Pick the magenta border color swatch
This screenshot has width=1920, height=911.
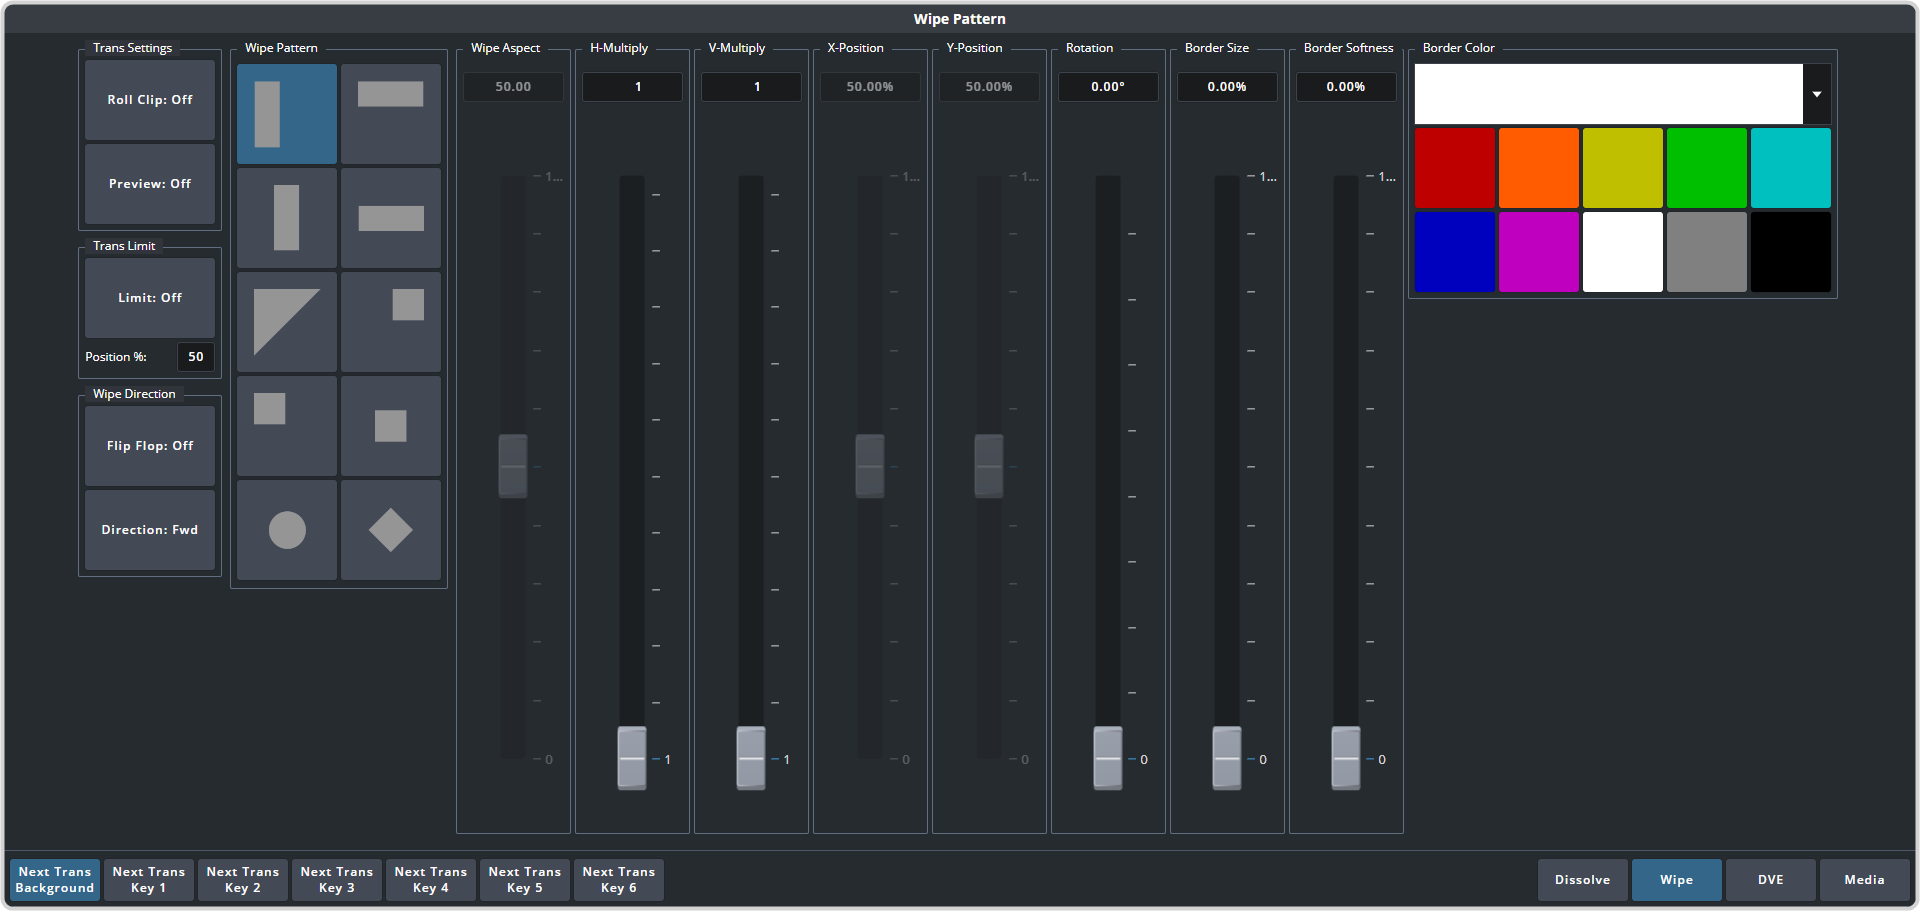[1539, 252]
